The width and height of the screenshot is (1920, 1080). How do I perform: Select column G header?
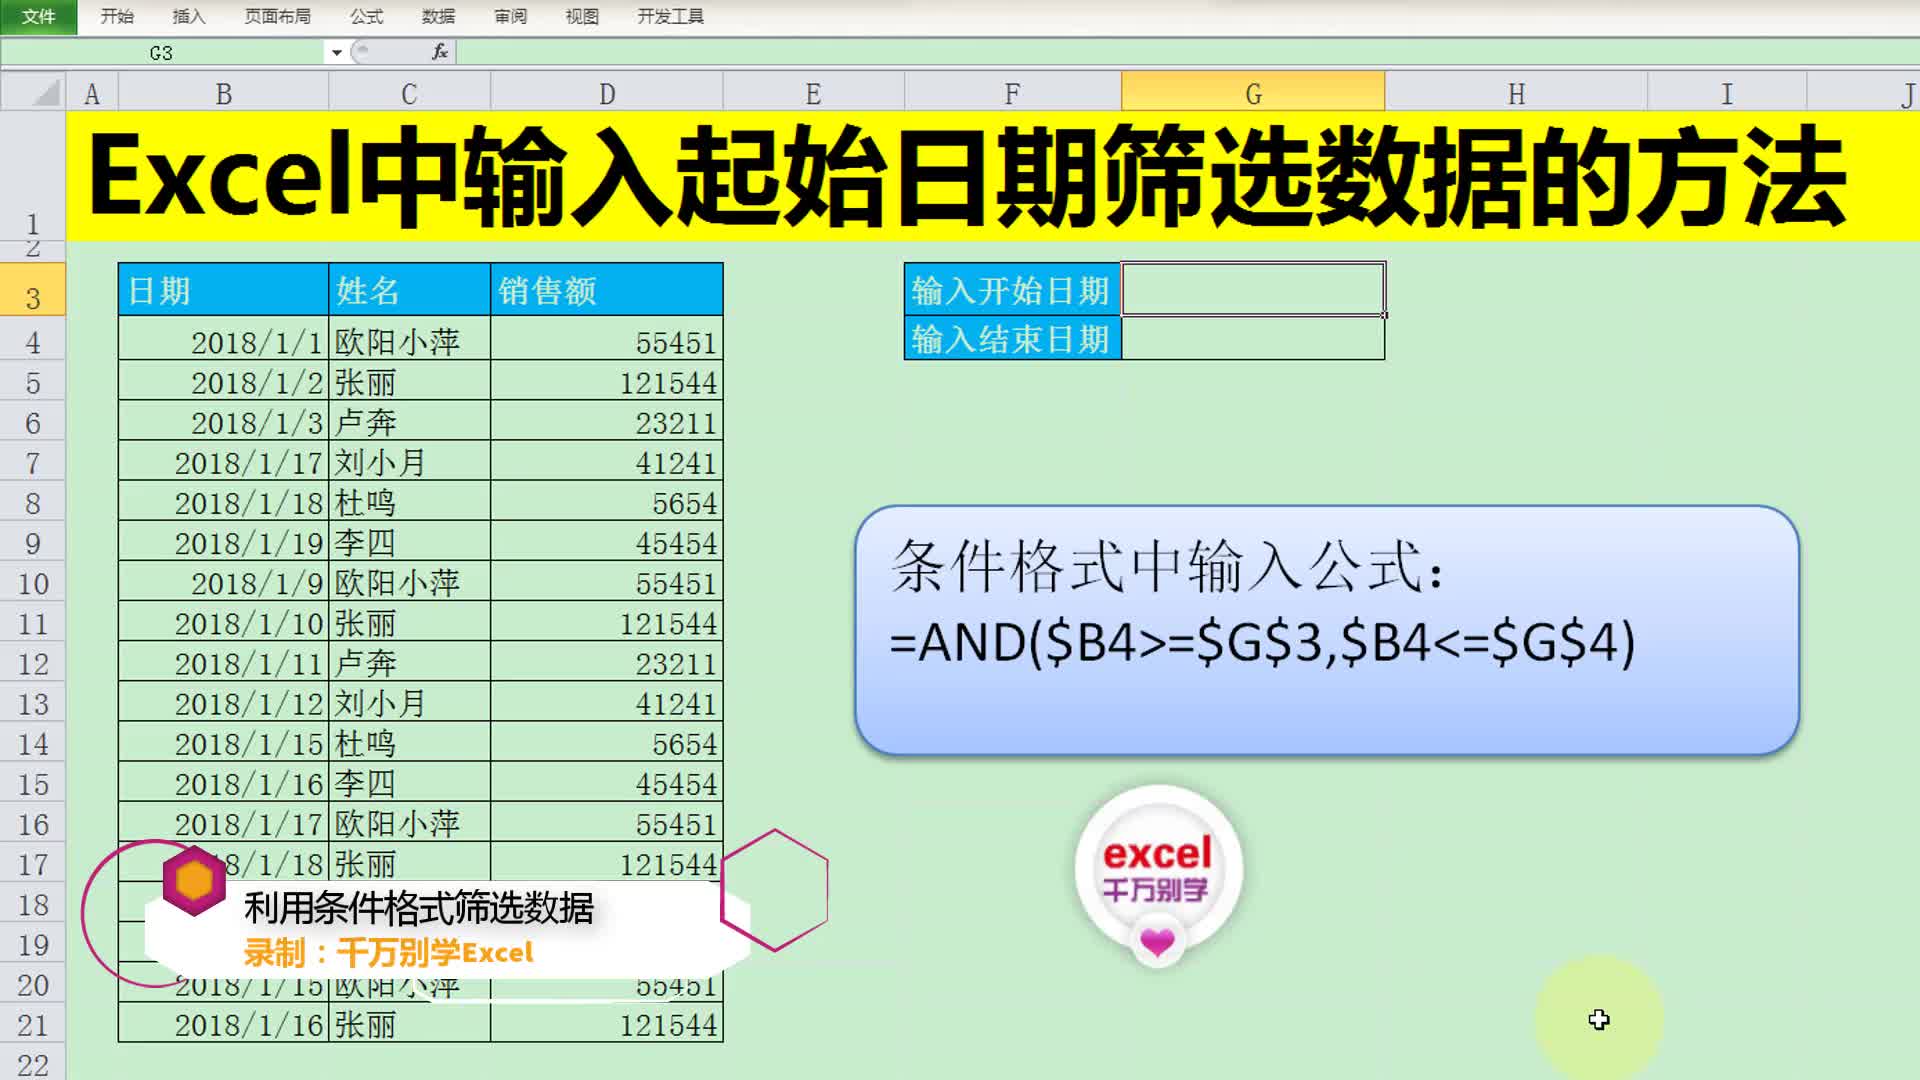coord(1253,94)
